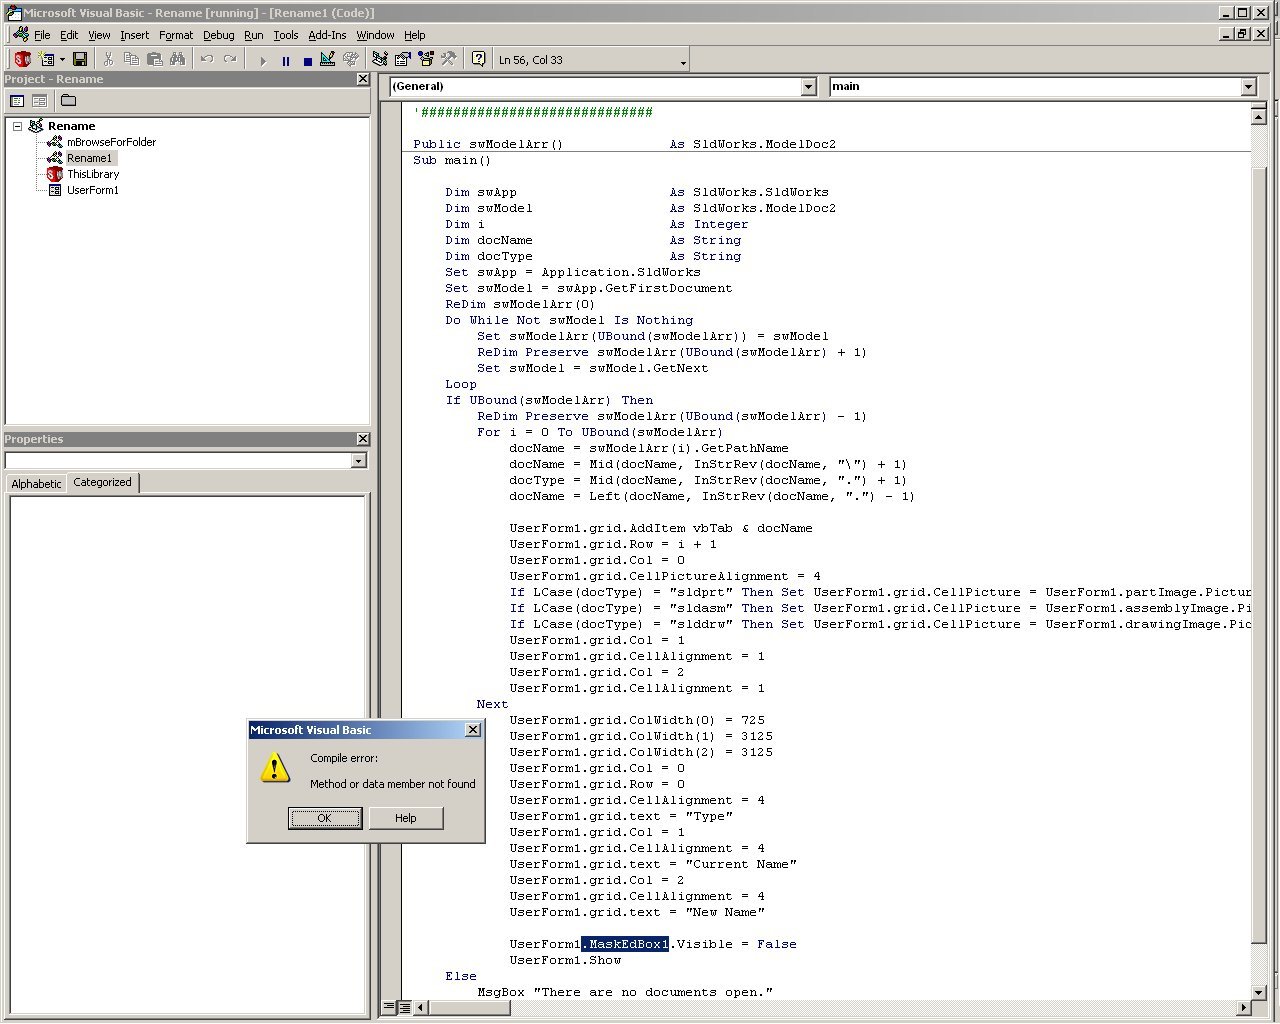Image resolution: width=1280 pixels, height=1024 pixels.
Task: Save the Rename project with disk icon
Action: pos(80,60)
